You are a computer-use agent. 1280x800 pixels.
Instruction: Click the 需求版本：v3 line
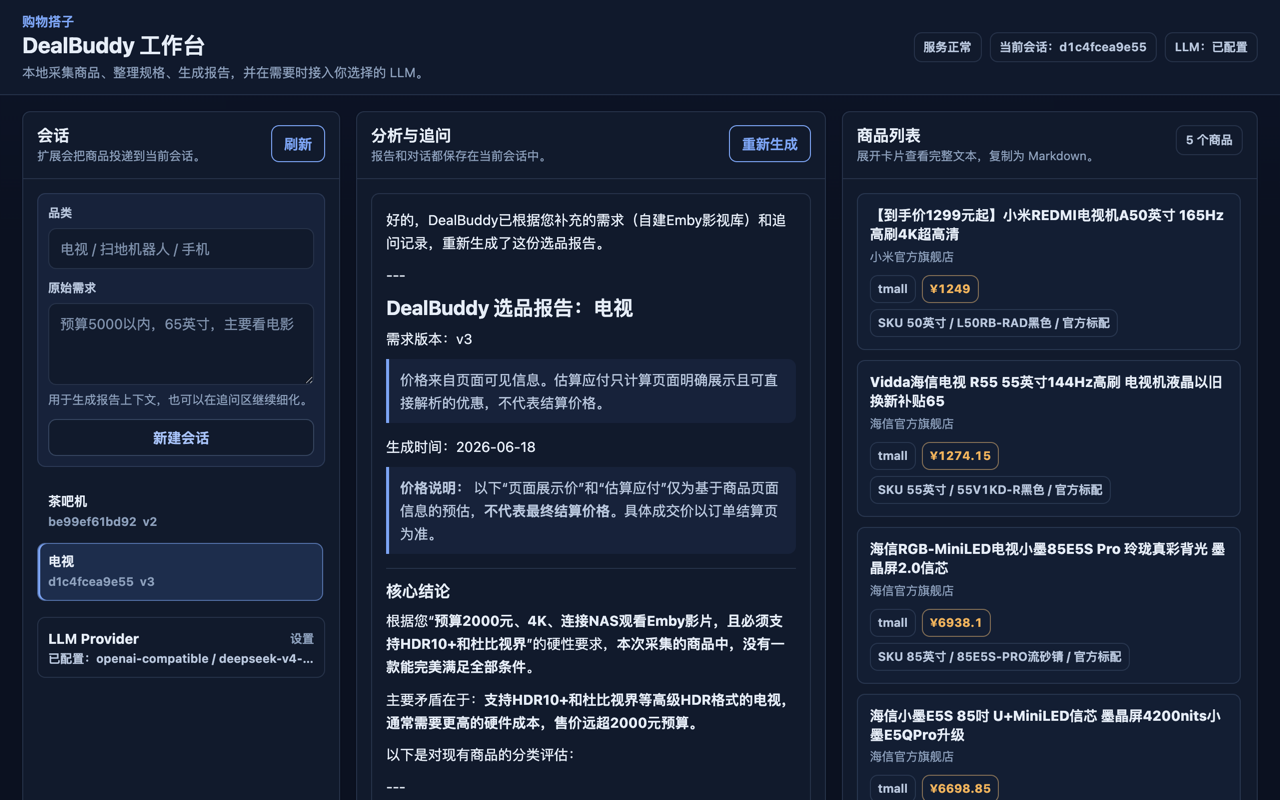[x=429, y=339]
